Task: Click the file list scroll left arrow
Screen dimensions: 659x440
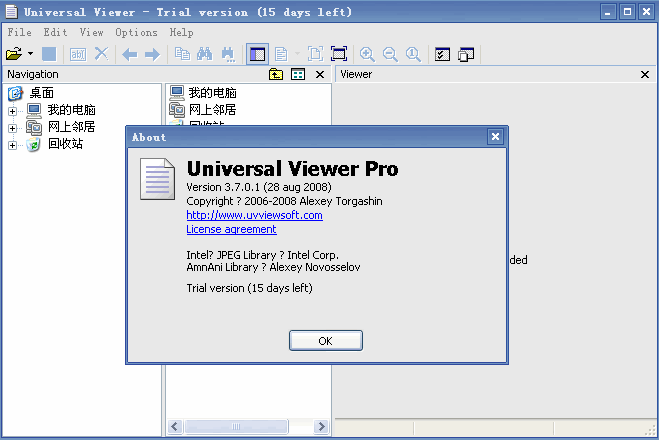Action: 175,427
